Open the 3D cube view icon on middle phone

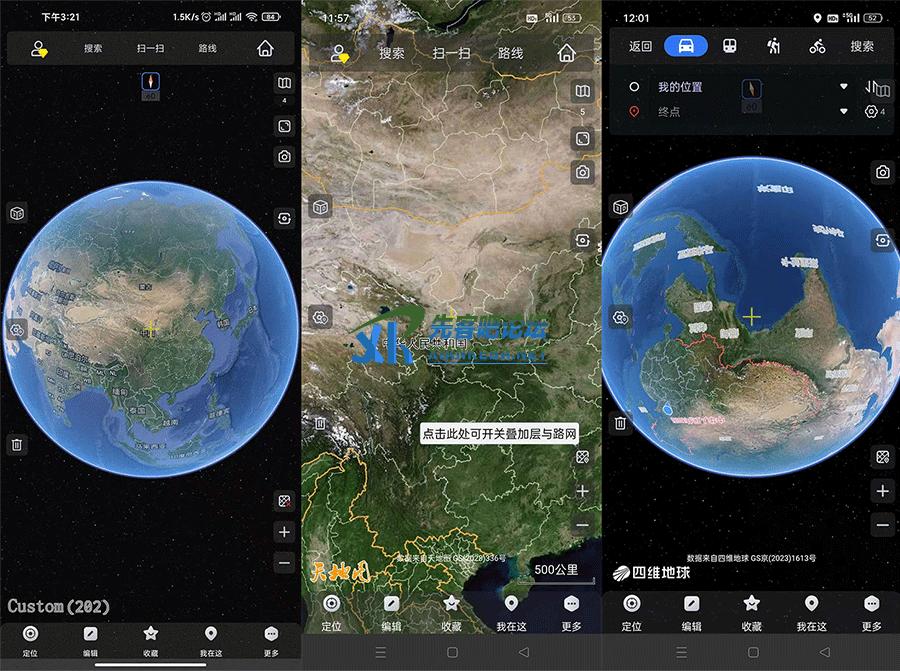(320, 207)
